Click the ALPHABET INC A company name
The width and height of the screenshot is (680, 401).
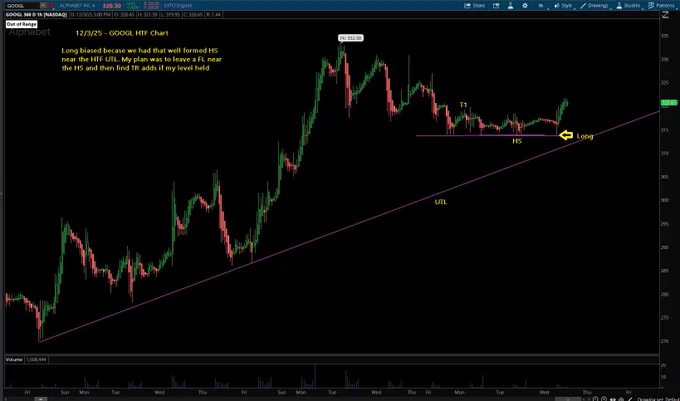click(x=77, y=6)
